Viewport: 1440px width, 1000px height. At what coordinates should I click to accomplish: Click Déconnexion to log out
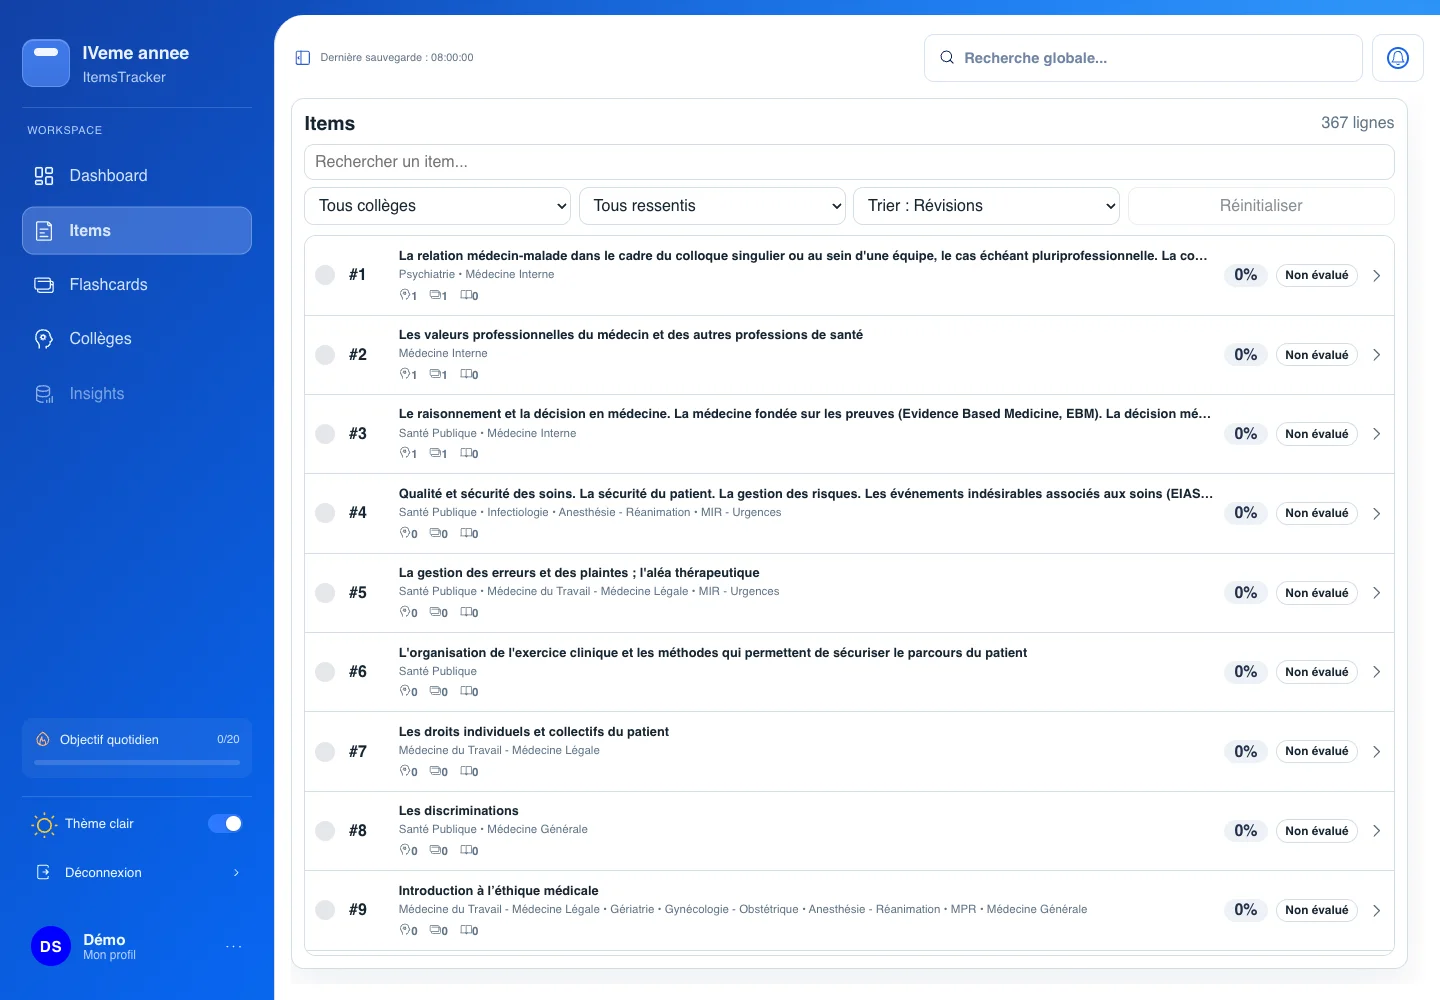tap(137, 873)
